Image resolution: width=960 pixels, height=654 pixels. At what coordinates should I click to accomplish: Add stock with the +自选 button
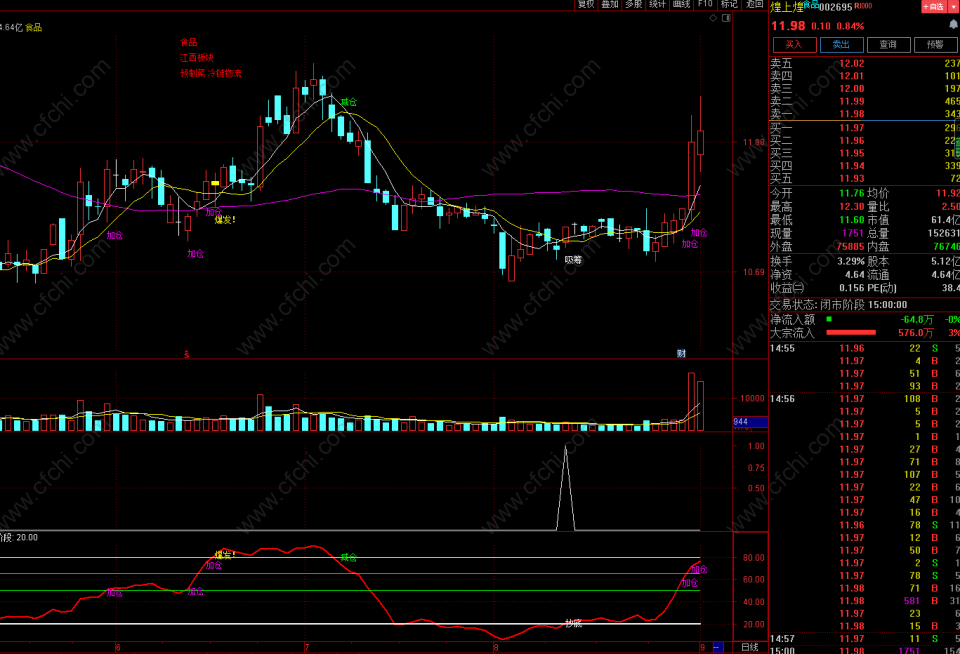[933, 7]
